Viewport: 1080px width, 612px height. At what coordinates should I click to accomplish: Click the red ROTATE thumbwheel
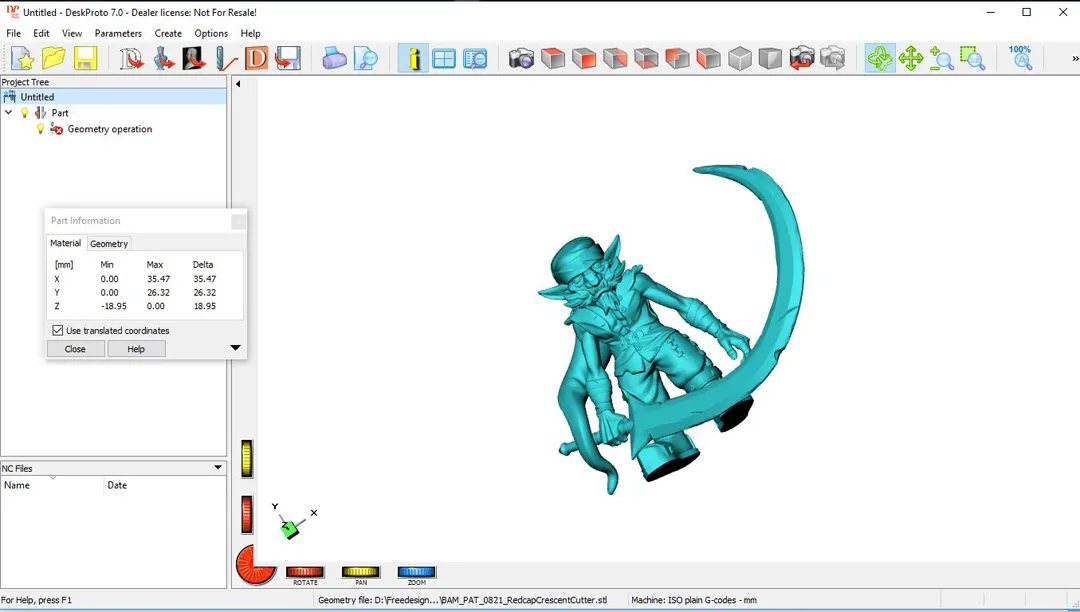(x=304, y=571)
